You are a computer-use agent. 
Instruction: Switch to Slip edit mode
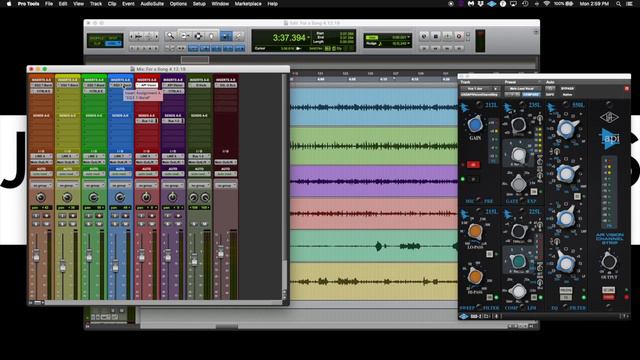click(x=97, y=43)
